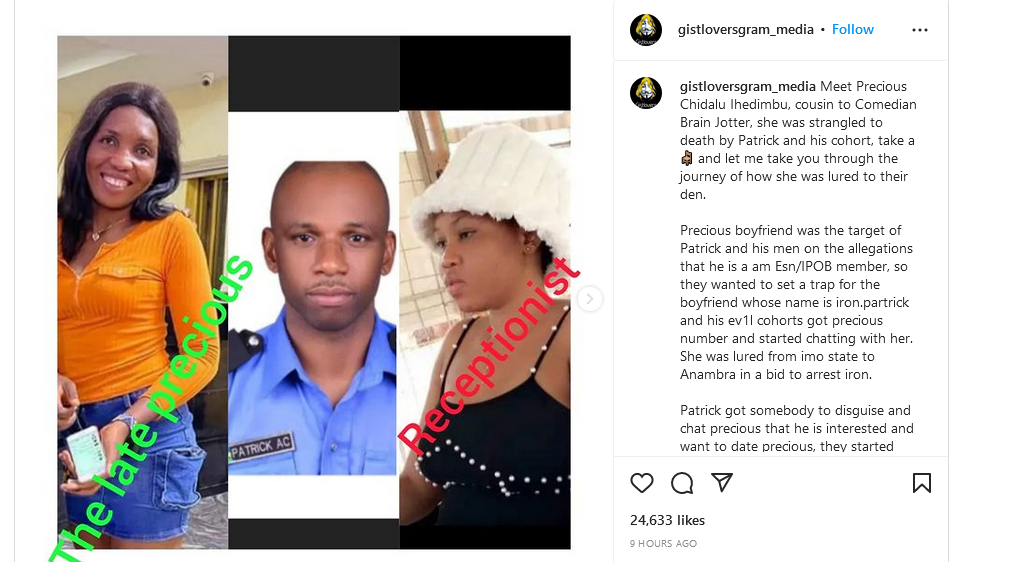View the 24,633 likes list
The image size is (1026, 562).
tap(667, 520)
